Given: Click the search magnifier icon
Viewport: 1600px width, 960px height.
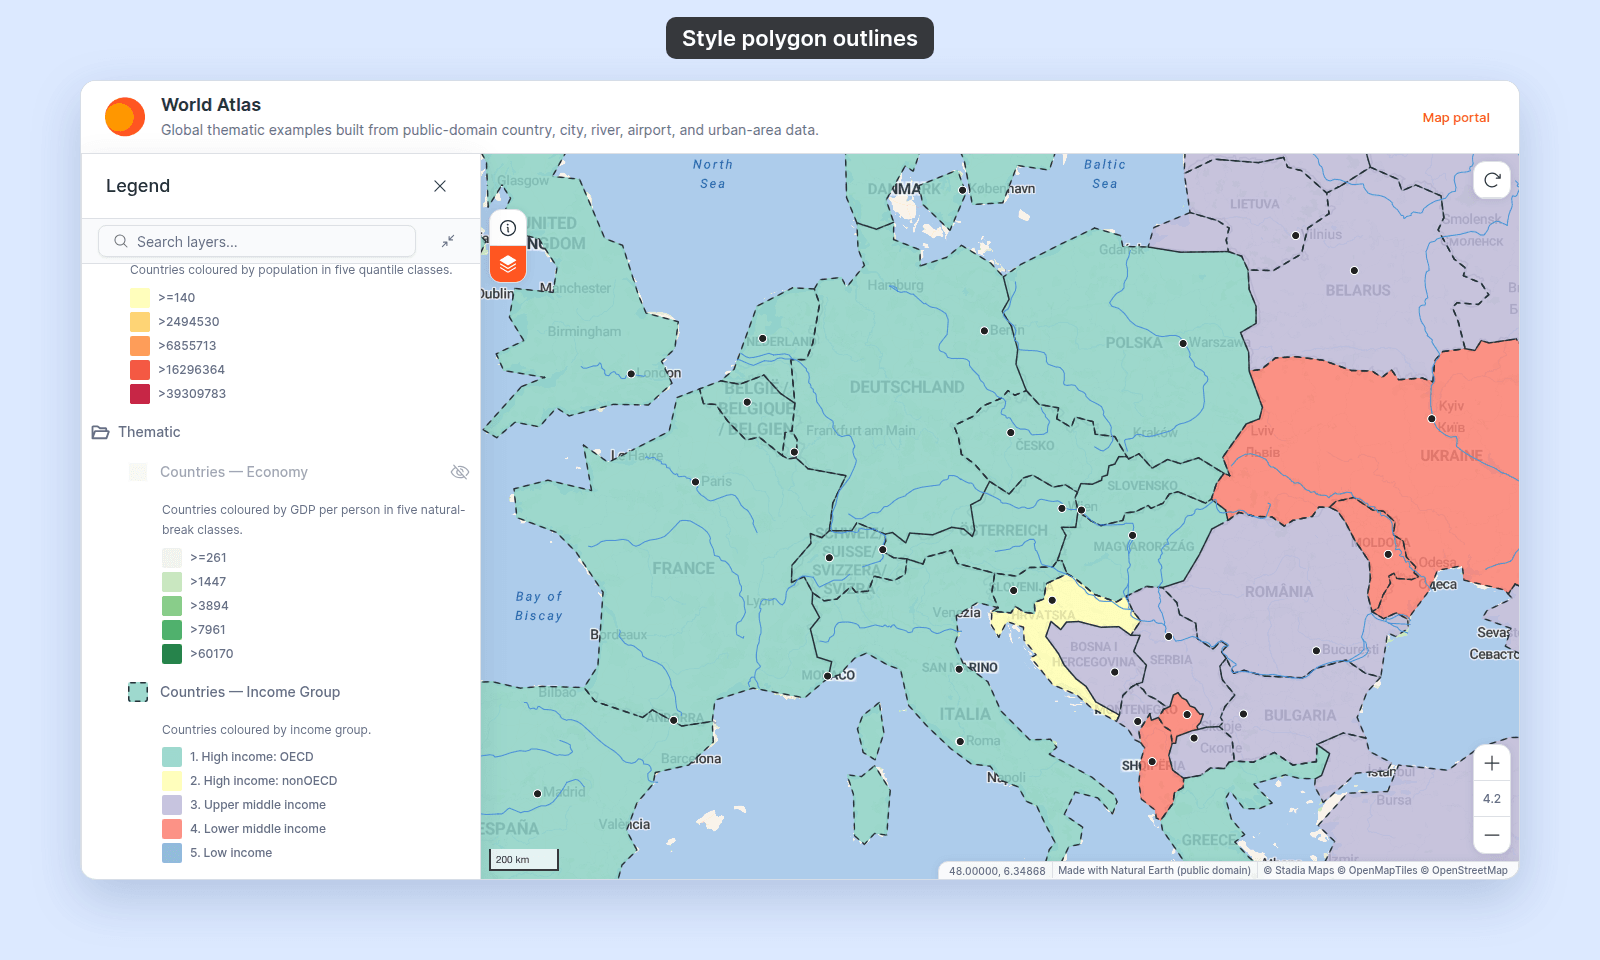Looking at the screenshot, I should [x=121, y=241].
